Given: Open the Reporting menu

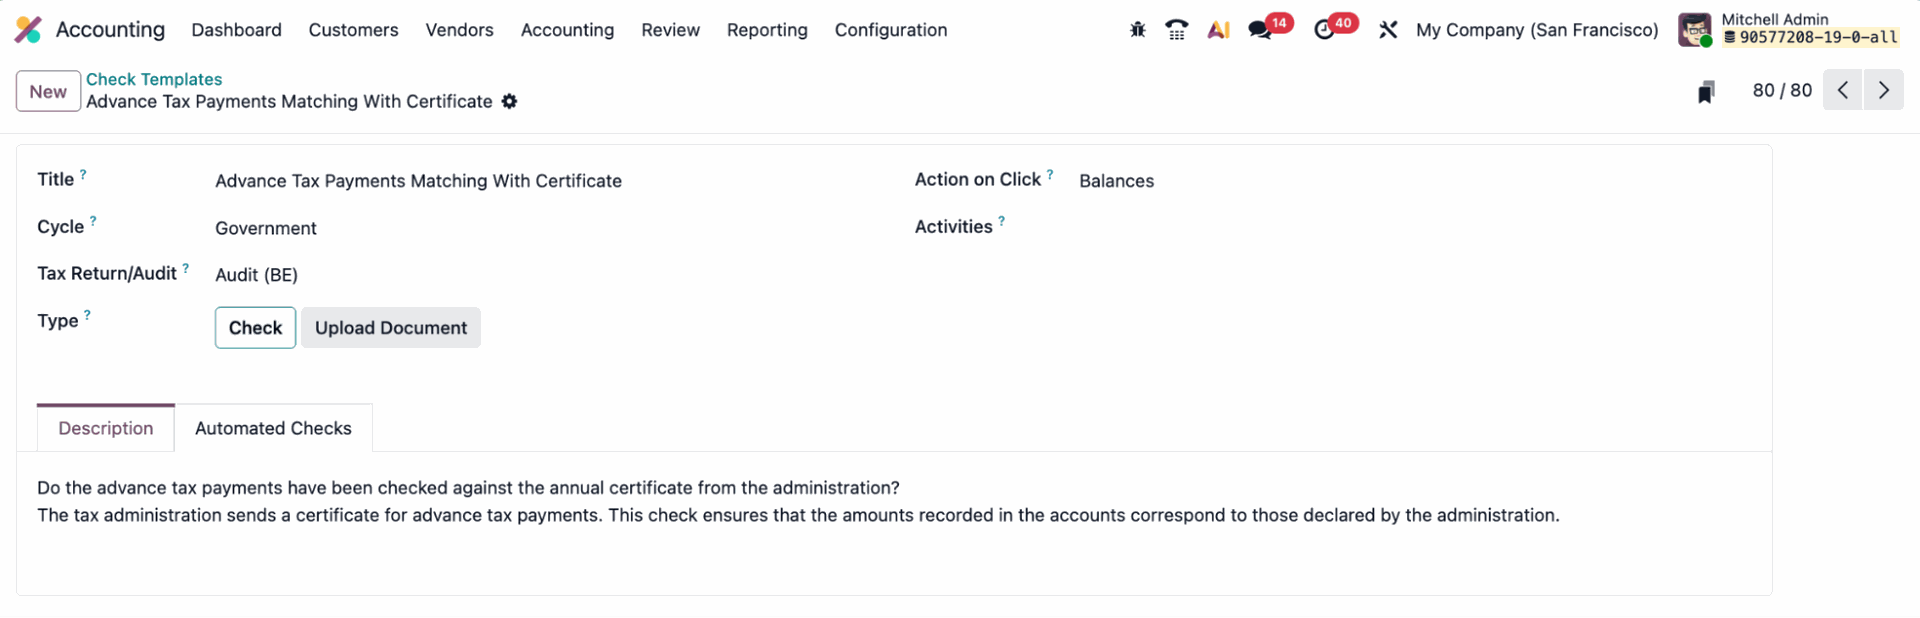Looking at the screenshot, I should (767, 30).
